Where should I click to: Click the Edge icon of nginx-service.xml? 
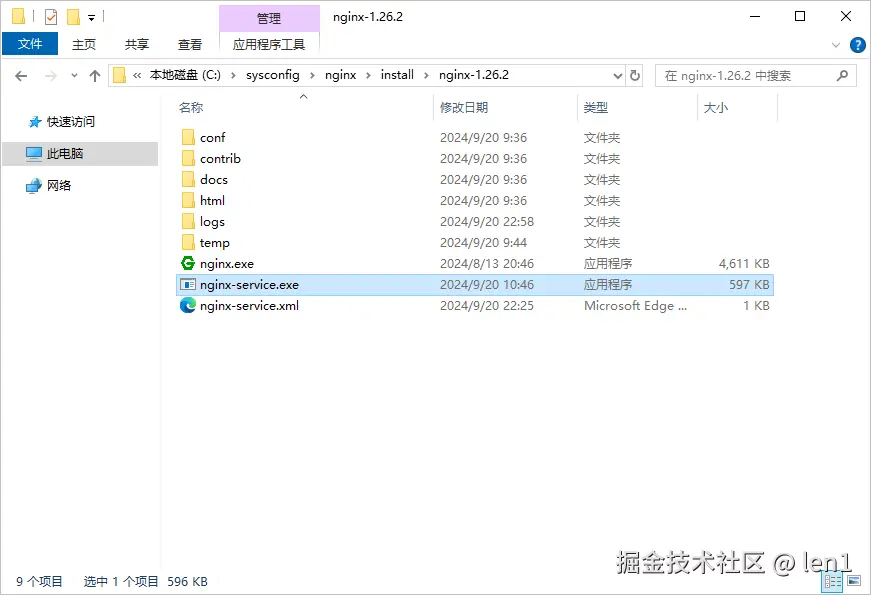click(x=188, y=306)
